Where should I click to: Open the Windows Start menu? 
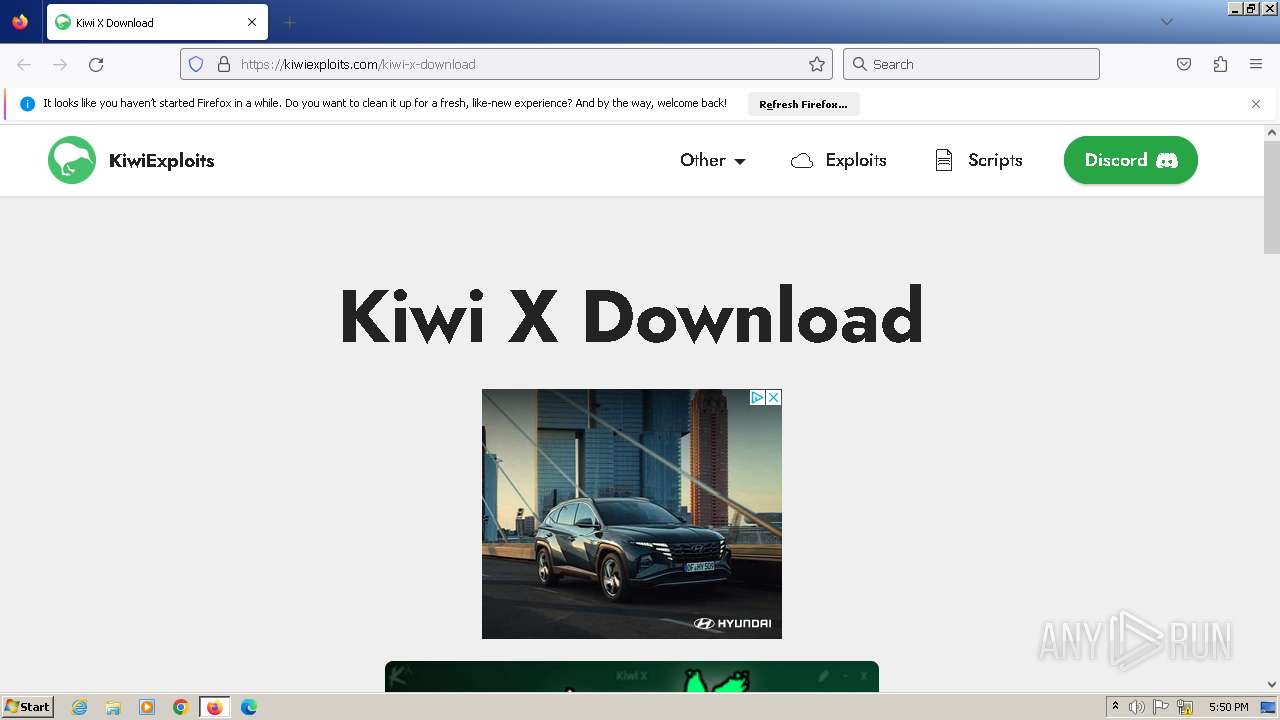point(27,706)
